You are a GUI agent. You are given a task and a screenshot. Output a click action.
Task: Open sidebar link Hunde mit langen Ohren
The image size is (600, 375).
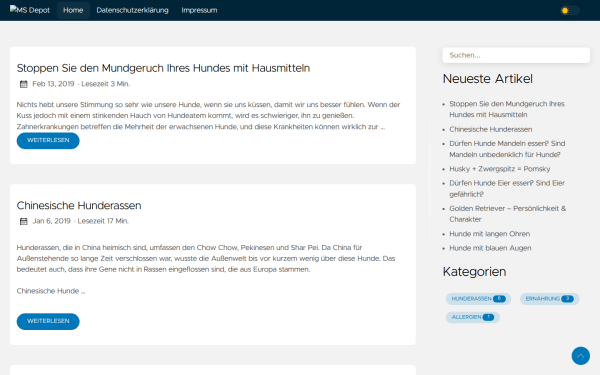(490, 234)
